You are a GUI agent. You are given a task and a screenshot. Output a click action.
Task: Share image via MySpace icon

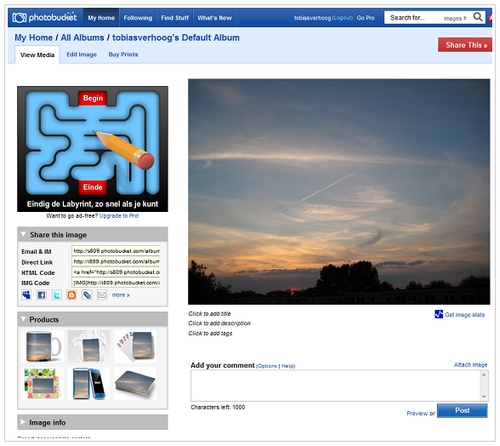coord(26,295)
